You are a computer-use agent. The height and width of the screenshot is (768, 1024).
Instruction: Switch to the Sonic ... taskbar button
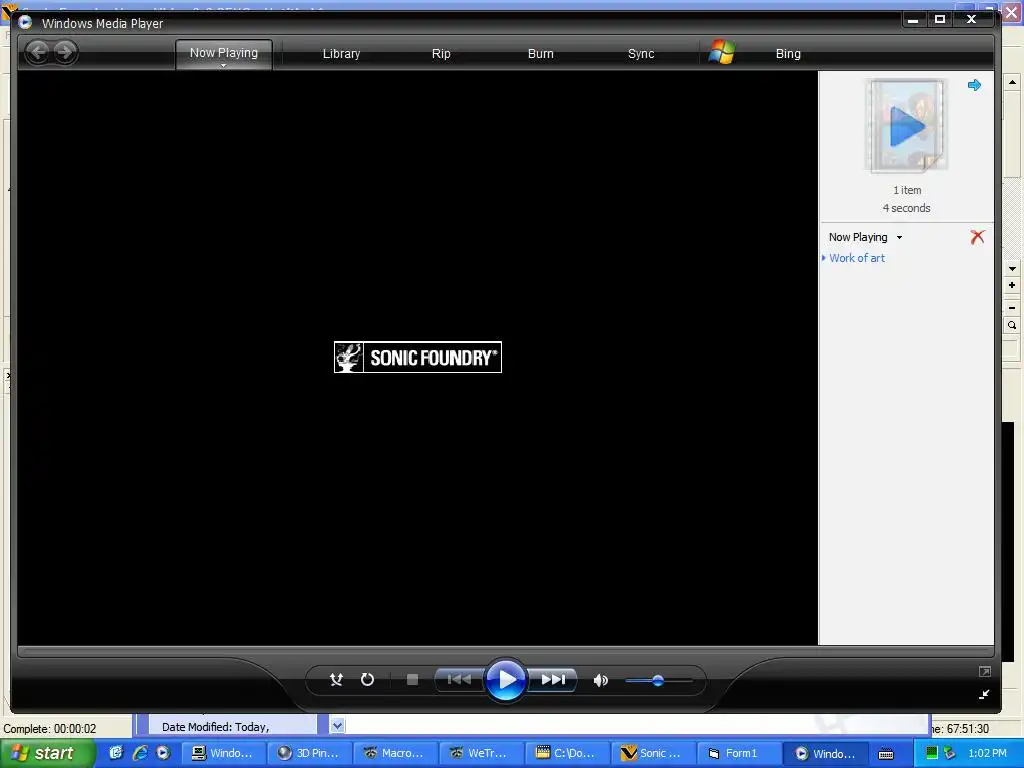tap(654, 754)
